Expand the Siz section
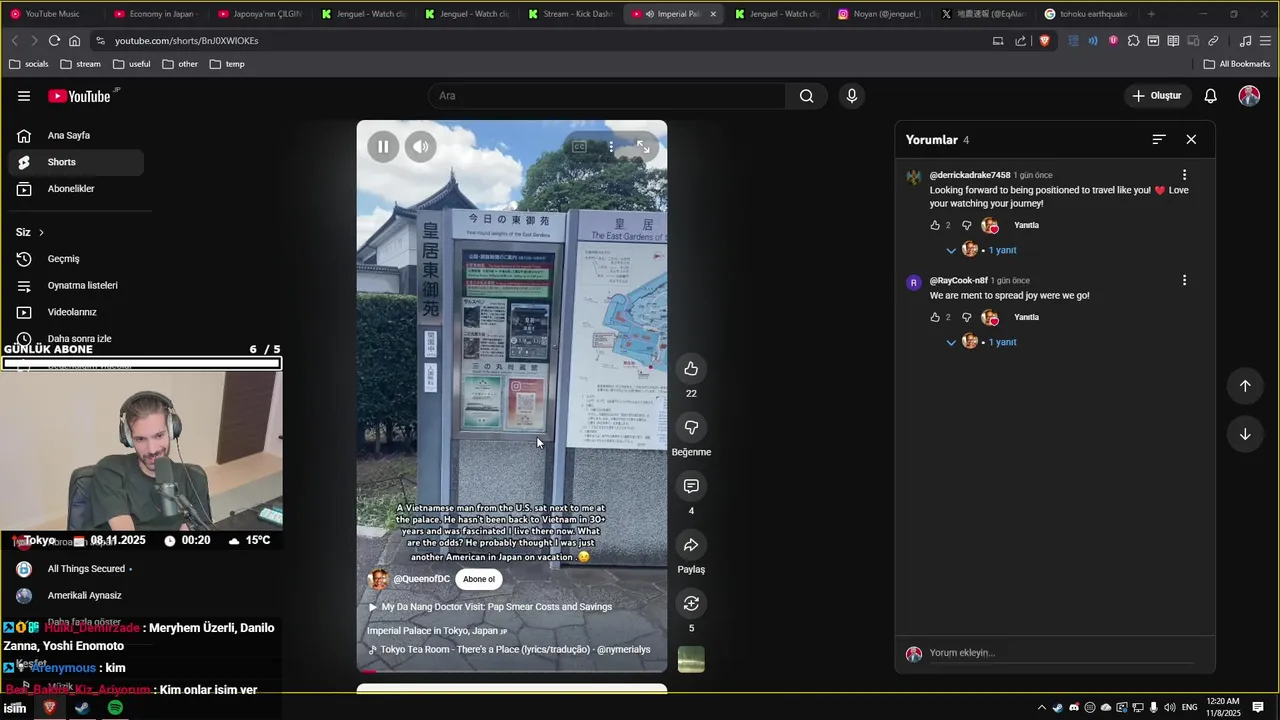1280x720 pixels. (x=30, y=232)
